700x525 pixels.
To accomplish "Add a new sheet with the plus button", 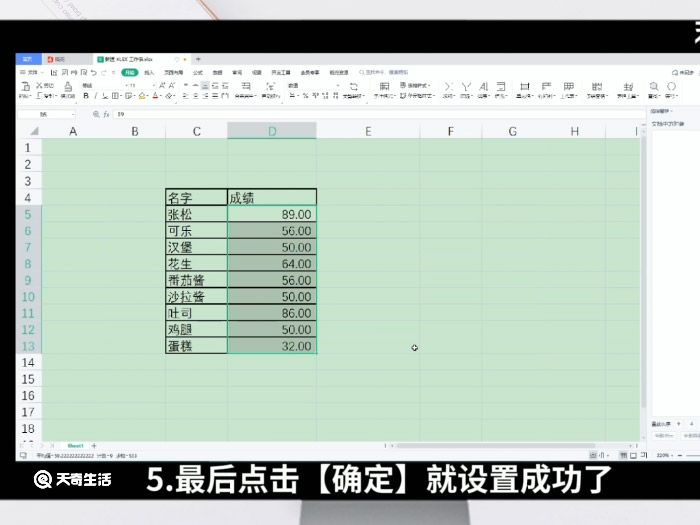I will click(x=94, y=446).
